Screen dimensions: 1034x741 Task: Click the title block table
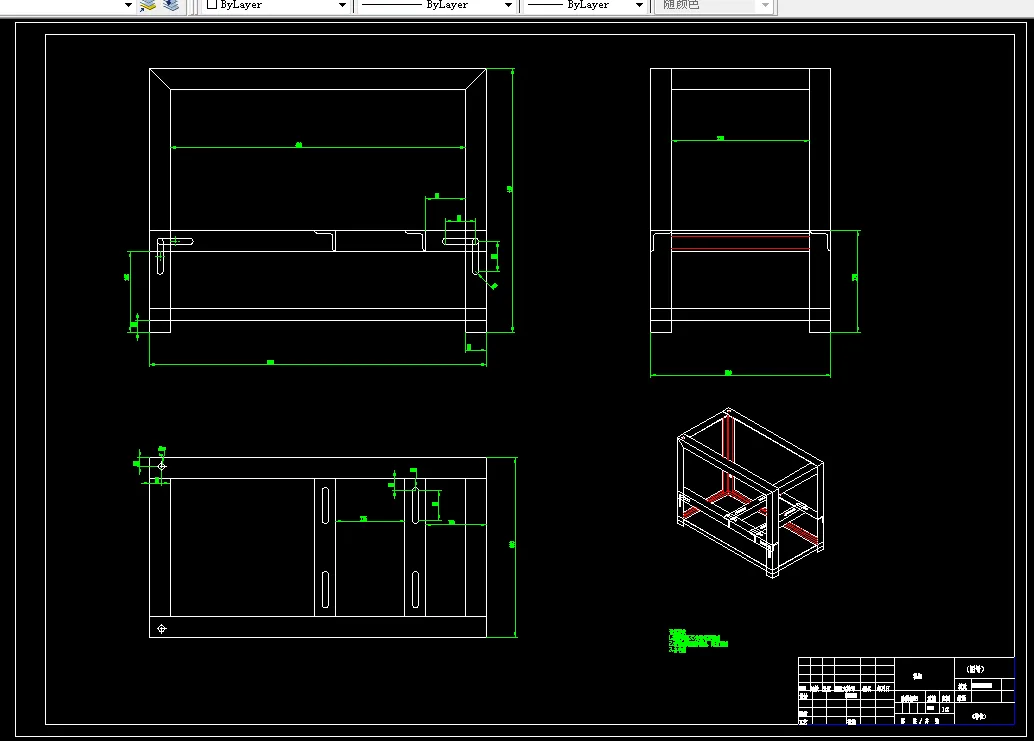(x=906, y=690)
